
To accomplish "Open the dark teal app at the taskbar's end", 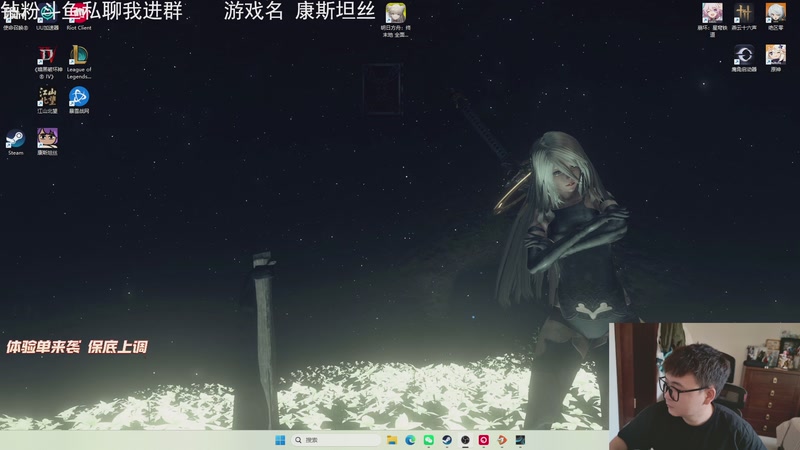I will [520, 440].
